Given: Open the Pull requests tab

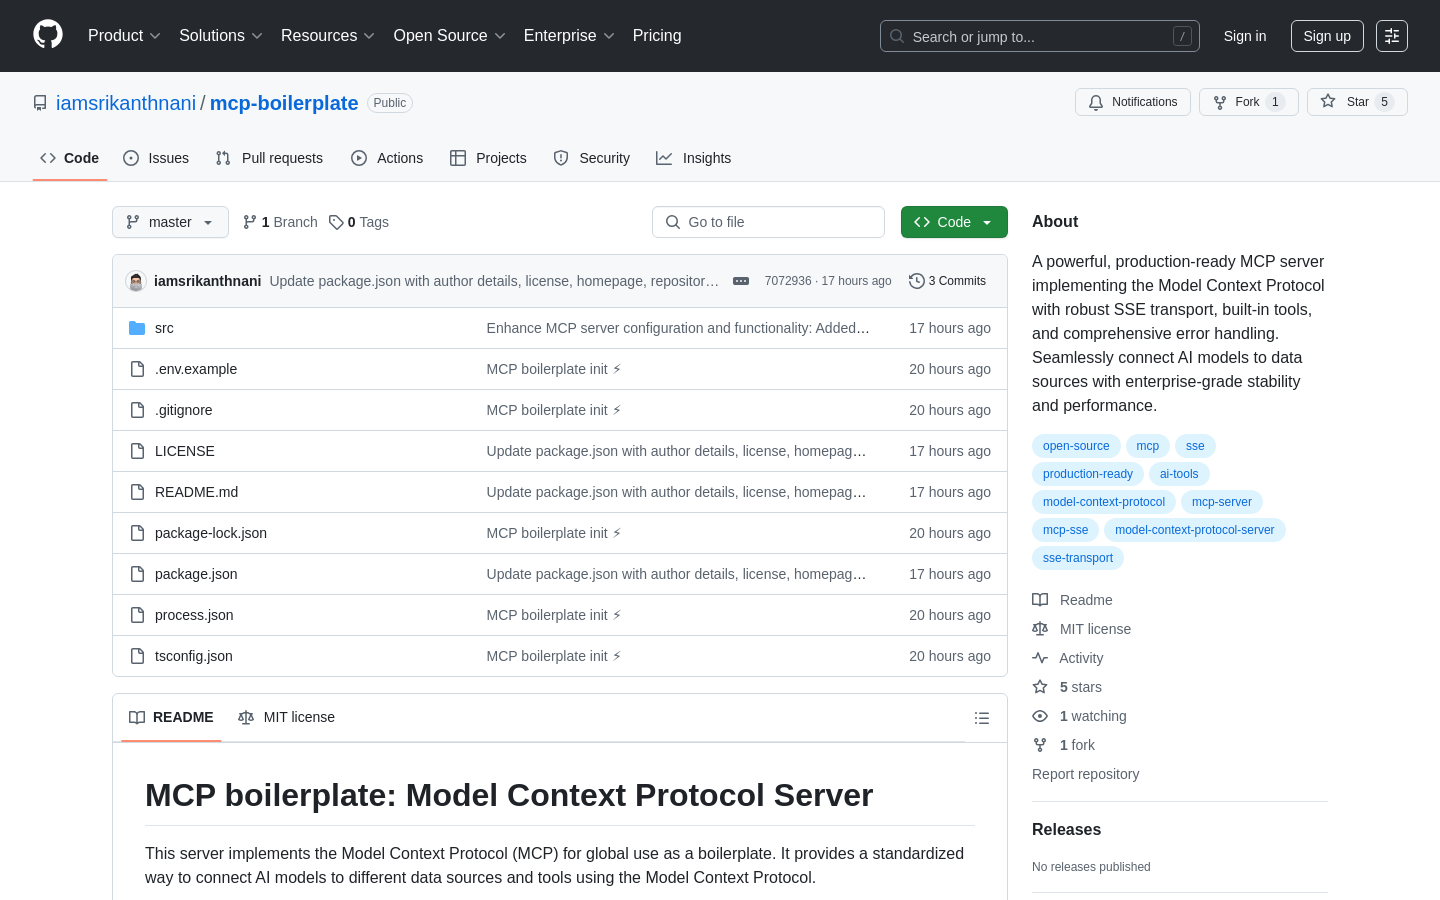Looking at the screenshot, I should 269,158.
